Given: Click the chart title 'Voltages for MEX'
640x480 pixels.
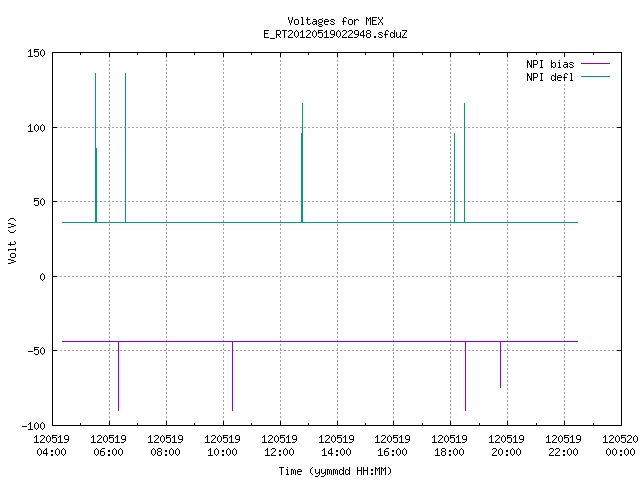Looking at the screenshot, I should pyautogui.click(x=335, y=21).
